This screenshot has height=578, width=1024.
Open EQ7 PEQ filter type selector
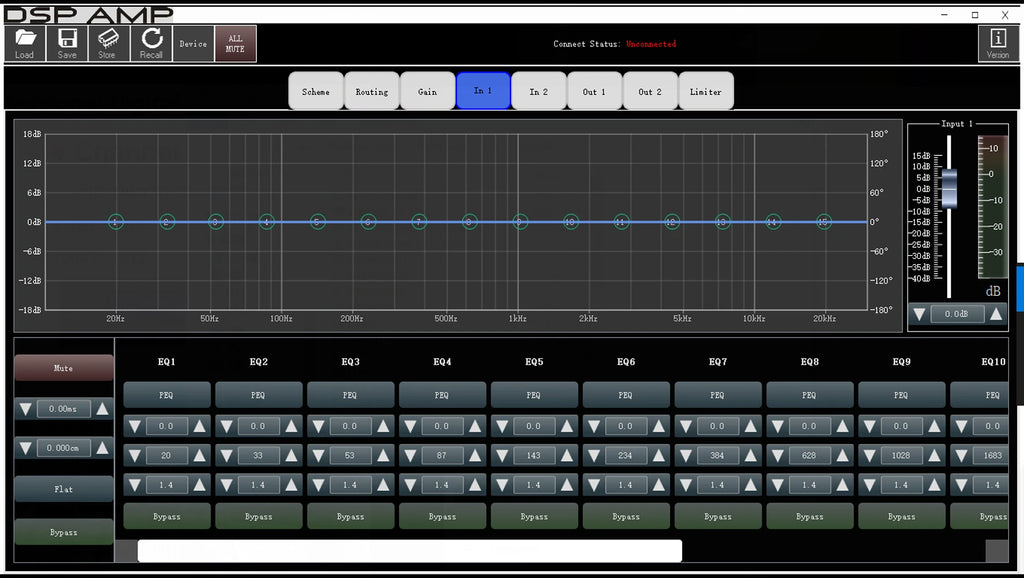pyautogui.click(x=718, y=394)
